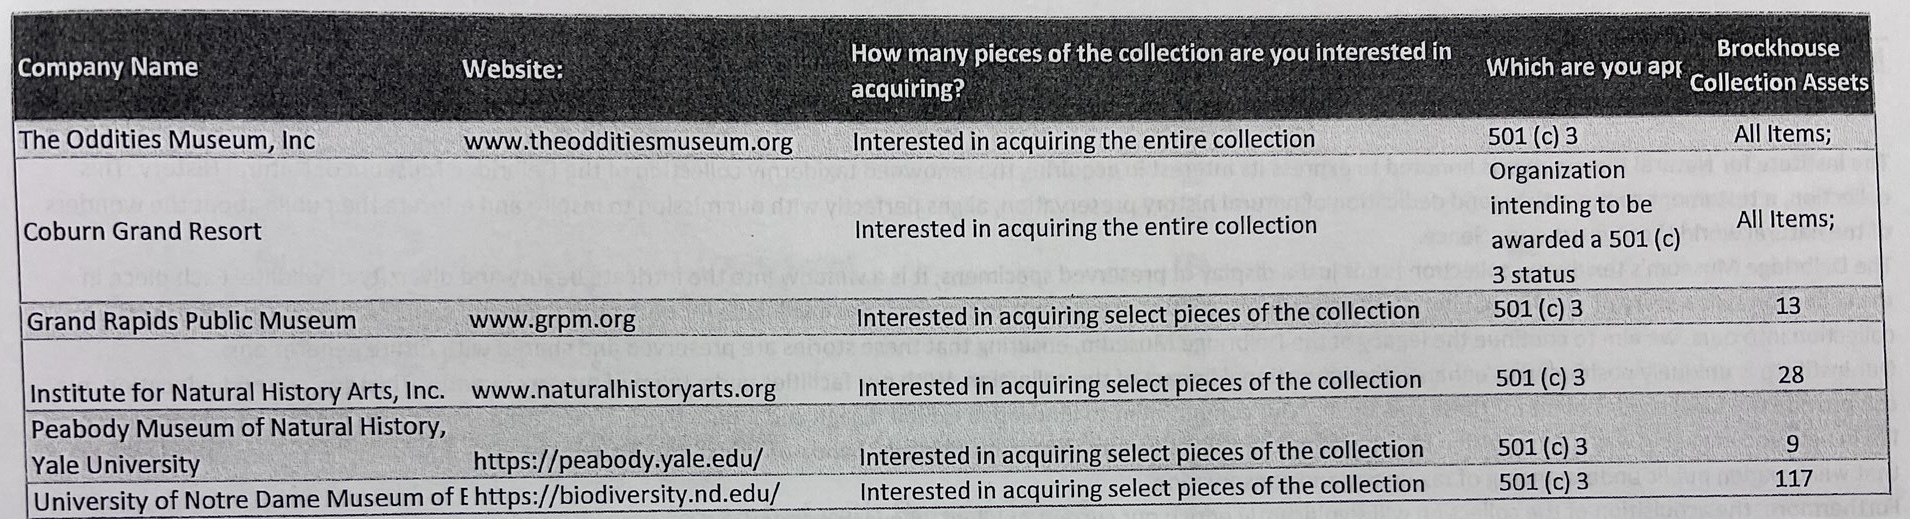Select The Oddities Museum, Inc cell

(x=167, y=140)
